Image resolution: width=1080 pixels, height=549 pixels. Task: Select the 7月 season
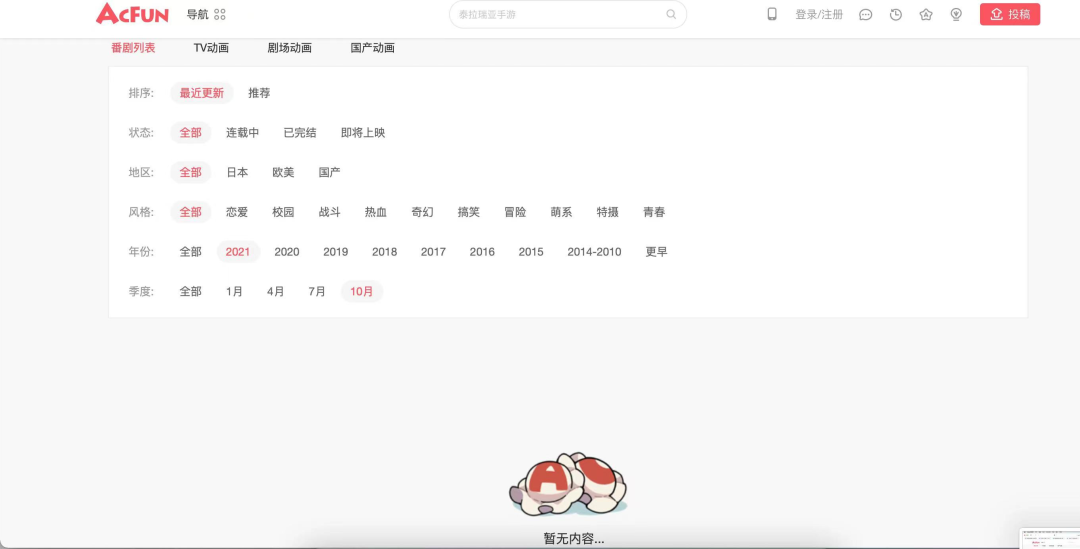(x=317, y=291)
